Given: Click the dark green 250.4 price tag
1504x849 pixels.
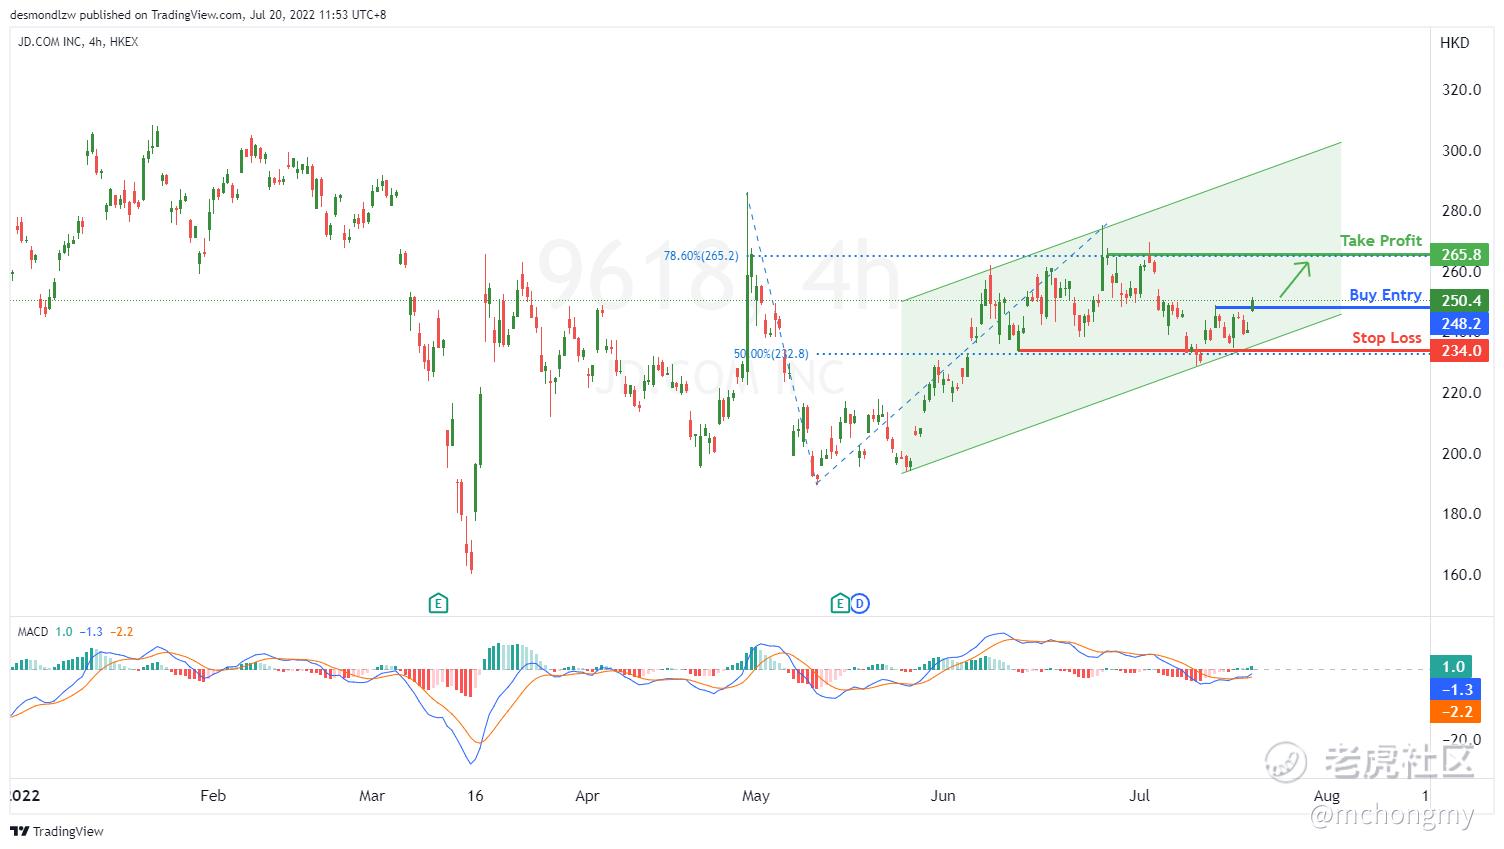Looking at the screenshot, I should tap(1461, 300).
